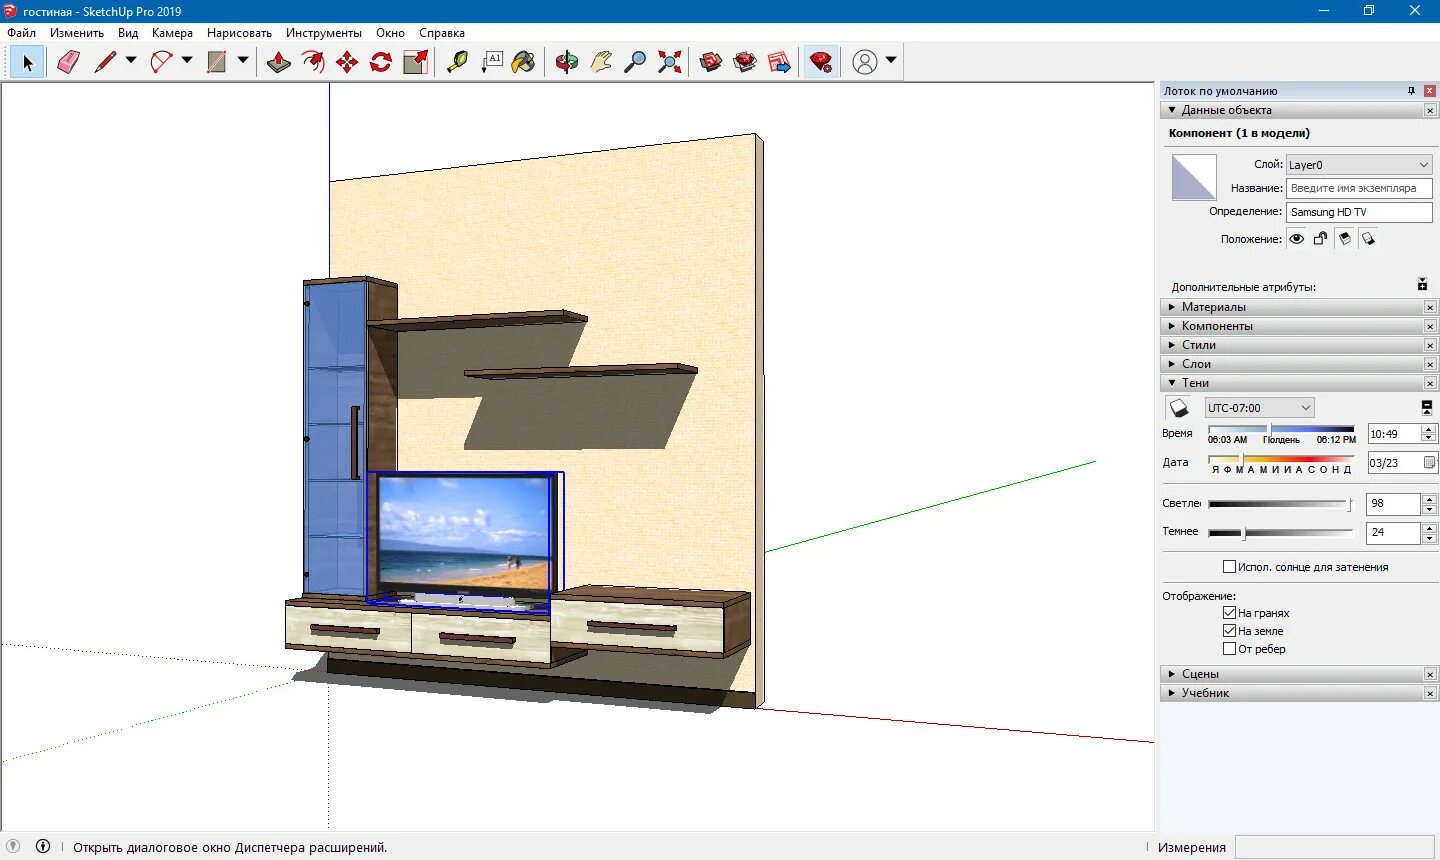This screenshot has width=1440, height=860.
Task: Click the Время time-of-day slider
Action: point(1281,430)
